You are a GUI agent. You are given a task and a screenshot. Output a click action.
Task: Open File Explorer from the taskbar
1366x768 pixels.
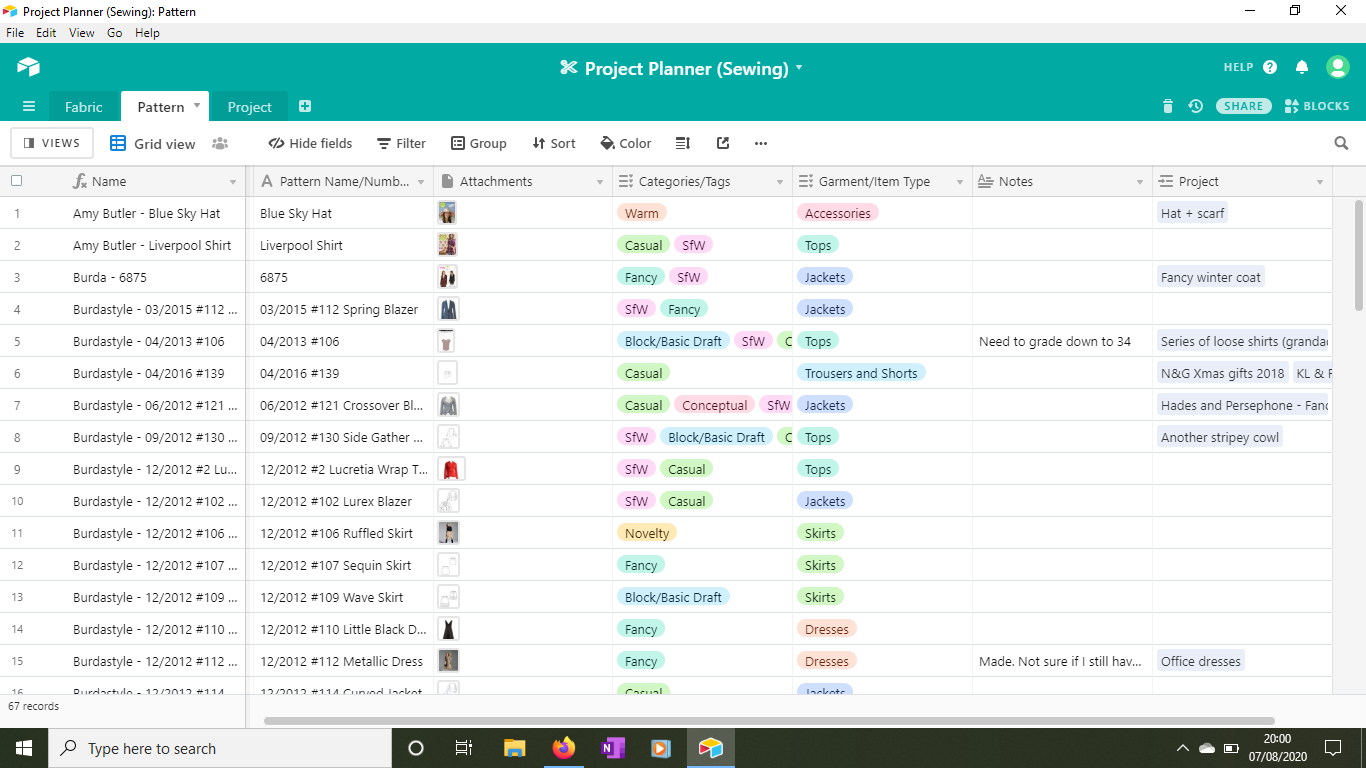click(515, 748)
